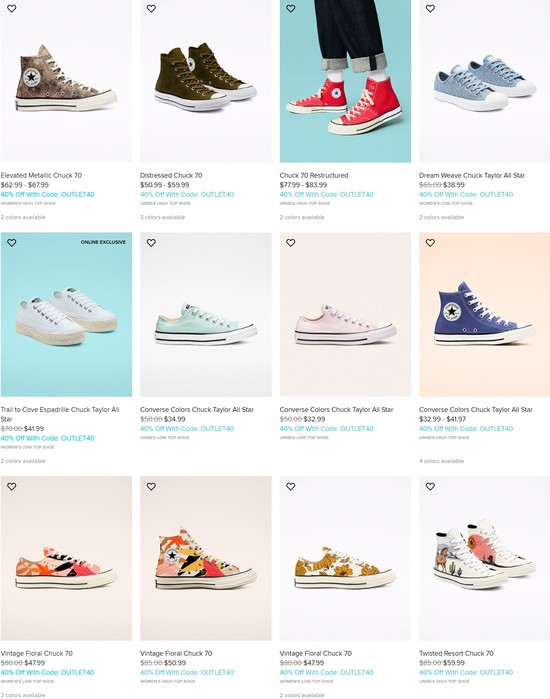Select the yellow tiger floral low top image
Image resolution: width=550 pixels, height=699 pixels.
click(x=345, y=558)
